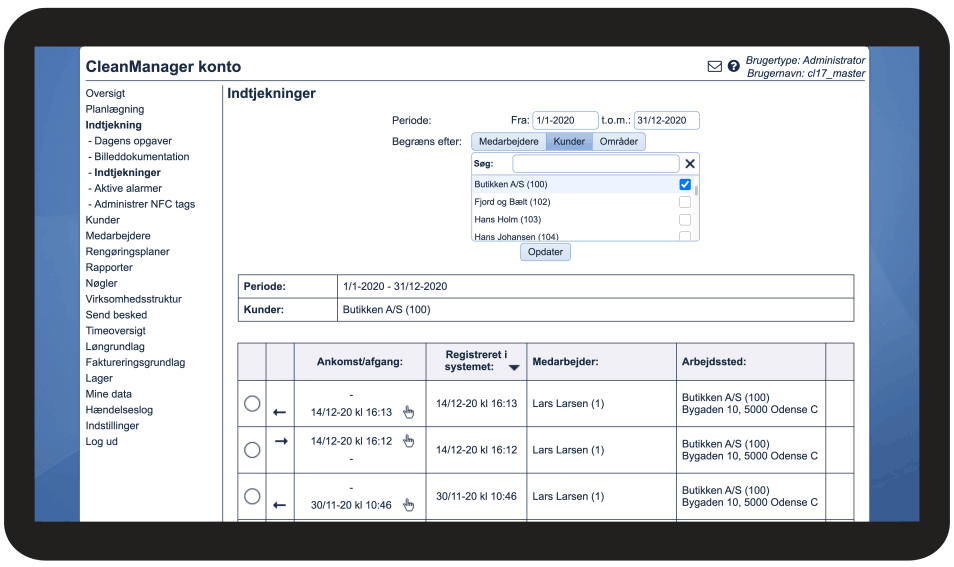The image size is (954, 567).
Task: Click hand icon beside 14/12-20 kl 16:12
Action: [408, 441]
